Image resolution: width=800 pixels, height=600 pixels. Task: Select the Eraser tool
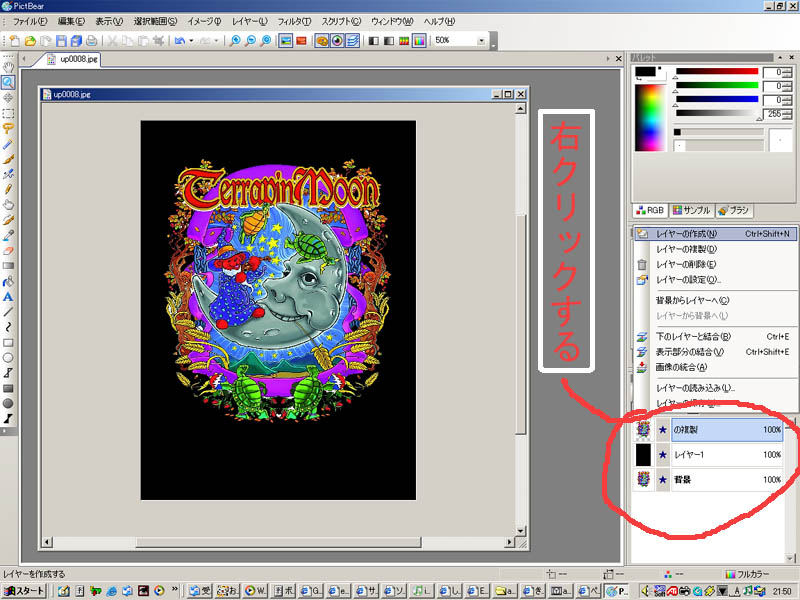(x=8, y=251)
